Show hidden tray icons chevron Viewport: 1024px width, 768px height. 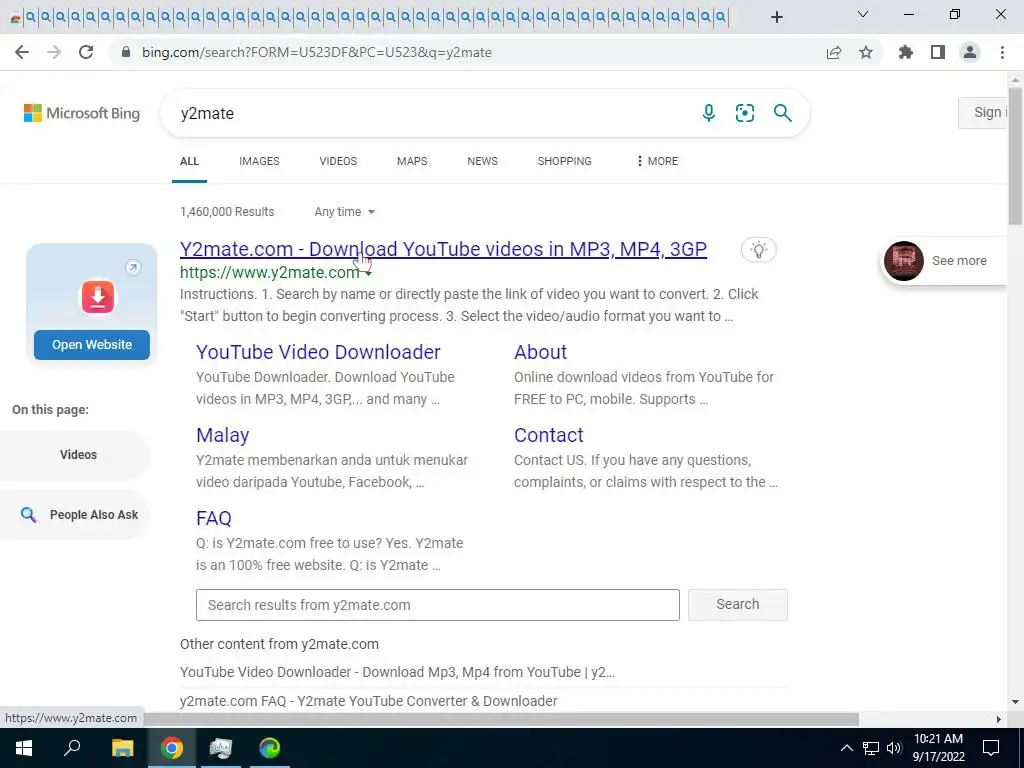(846, 748)
